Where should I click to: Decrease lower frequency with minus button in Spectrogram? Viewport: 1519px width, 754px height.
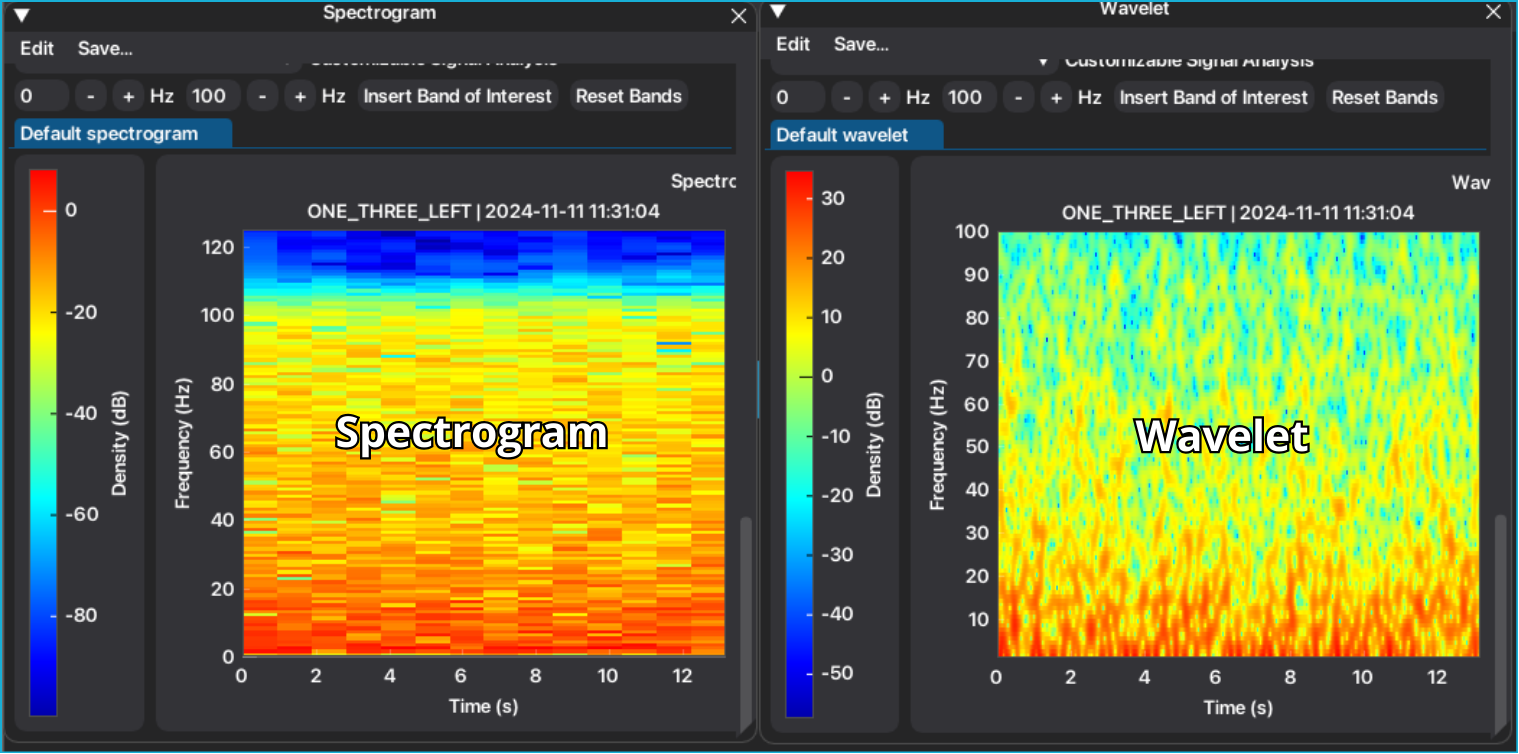click(x=90, y=96)
